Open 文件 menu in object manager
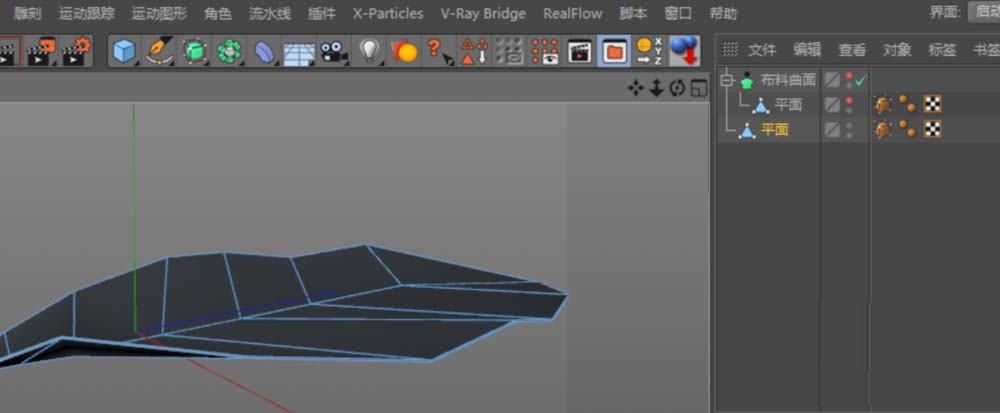 coord(762,49)
